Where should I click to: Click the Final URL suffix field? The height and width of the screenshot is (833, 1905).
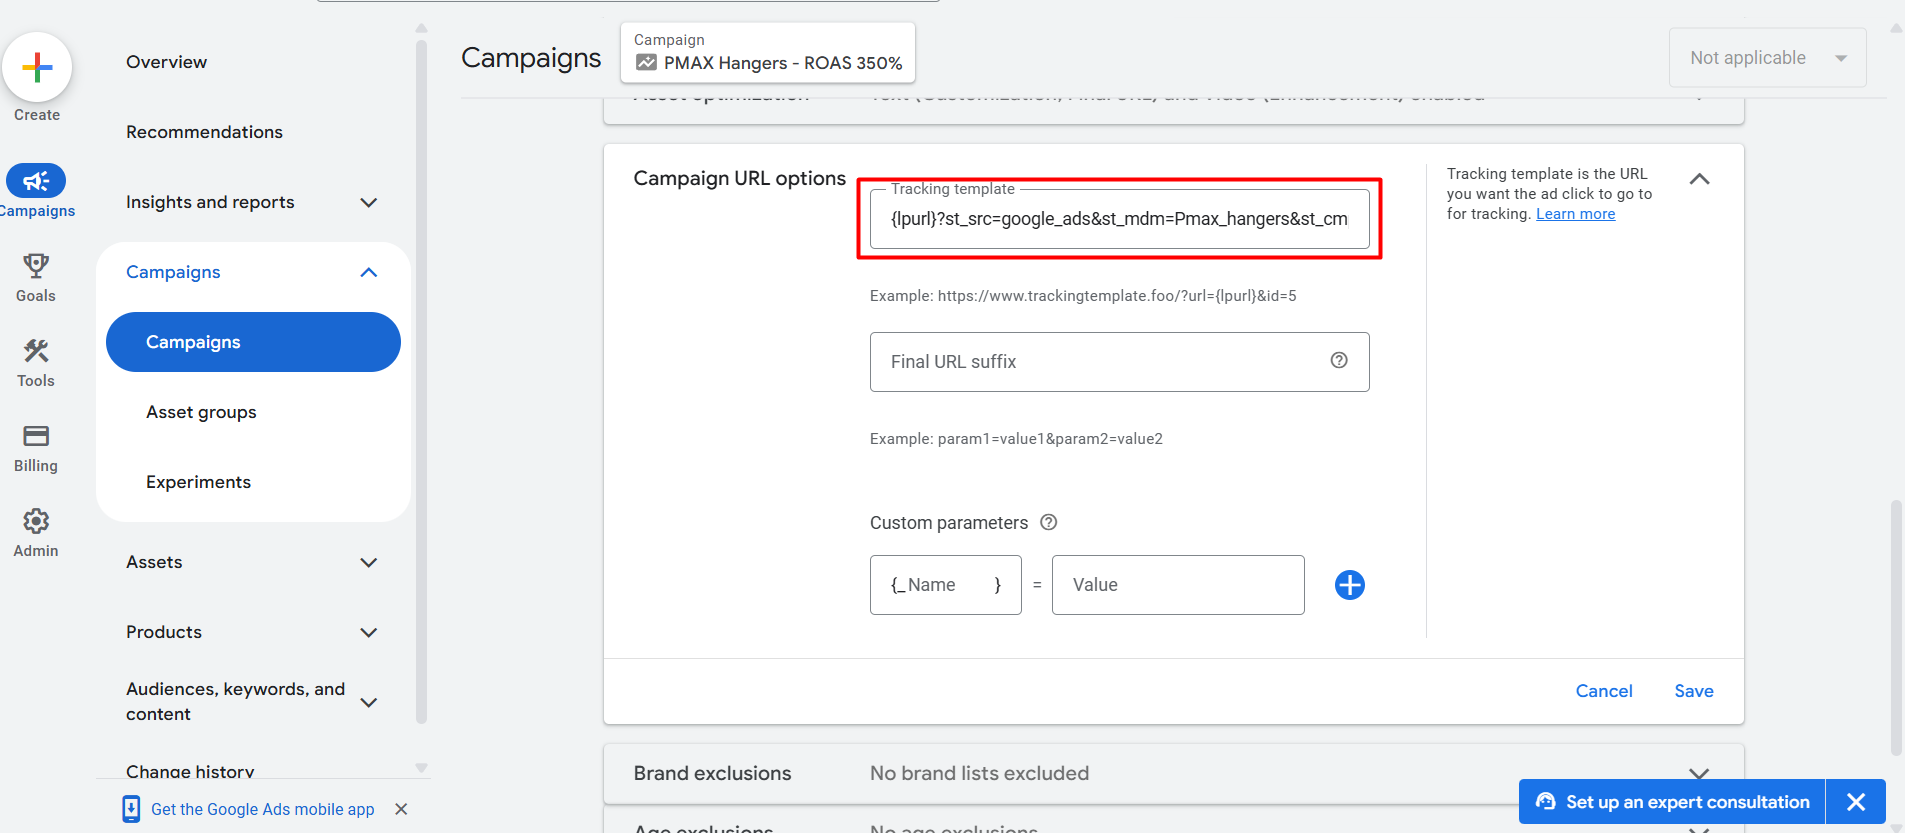click(x=1119, y=362)
